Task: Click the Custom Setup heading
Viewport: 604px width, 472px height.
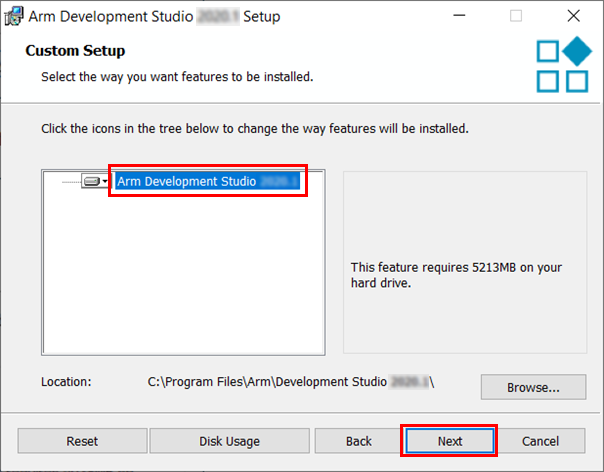Action: pyautogui.click(x=75, y=50)
